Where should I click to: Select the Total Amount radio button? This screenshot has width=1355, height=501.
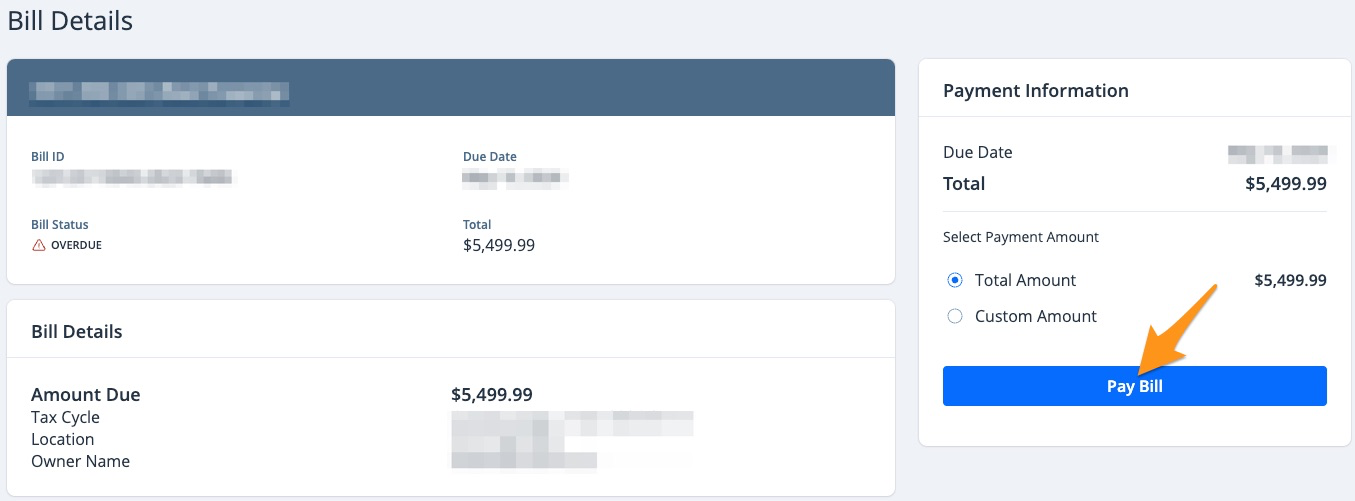click(955, 280)
